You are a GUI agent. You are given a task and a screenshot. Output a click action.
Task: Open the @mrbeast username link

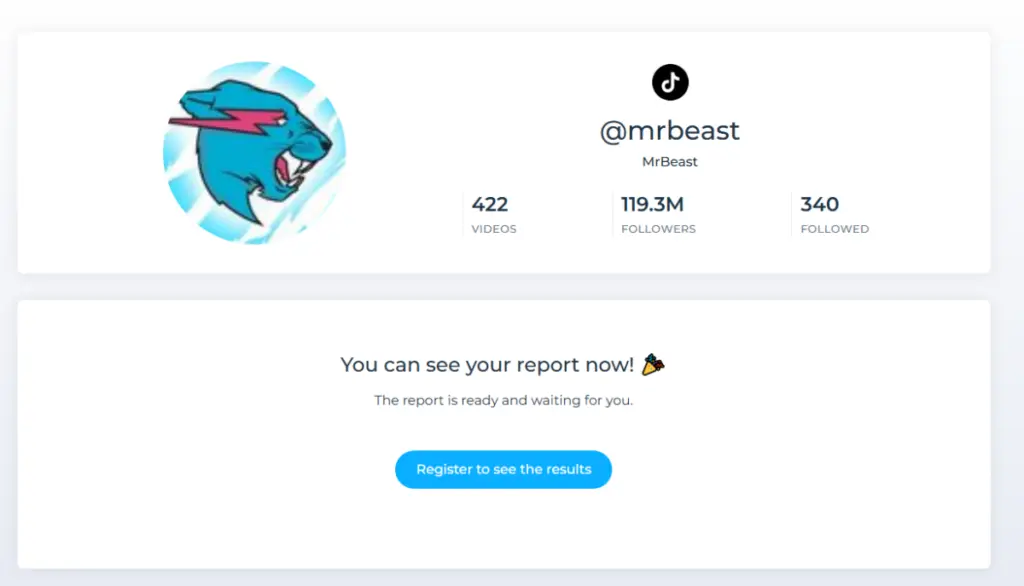pos(669,131)
